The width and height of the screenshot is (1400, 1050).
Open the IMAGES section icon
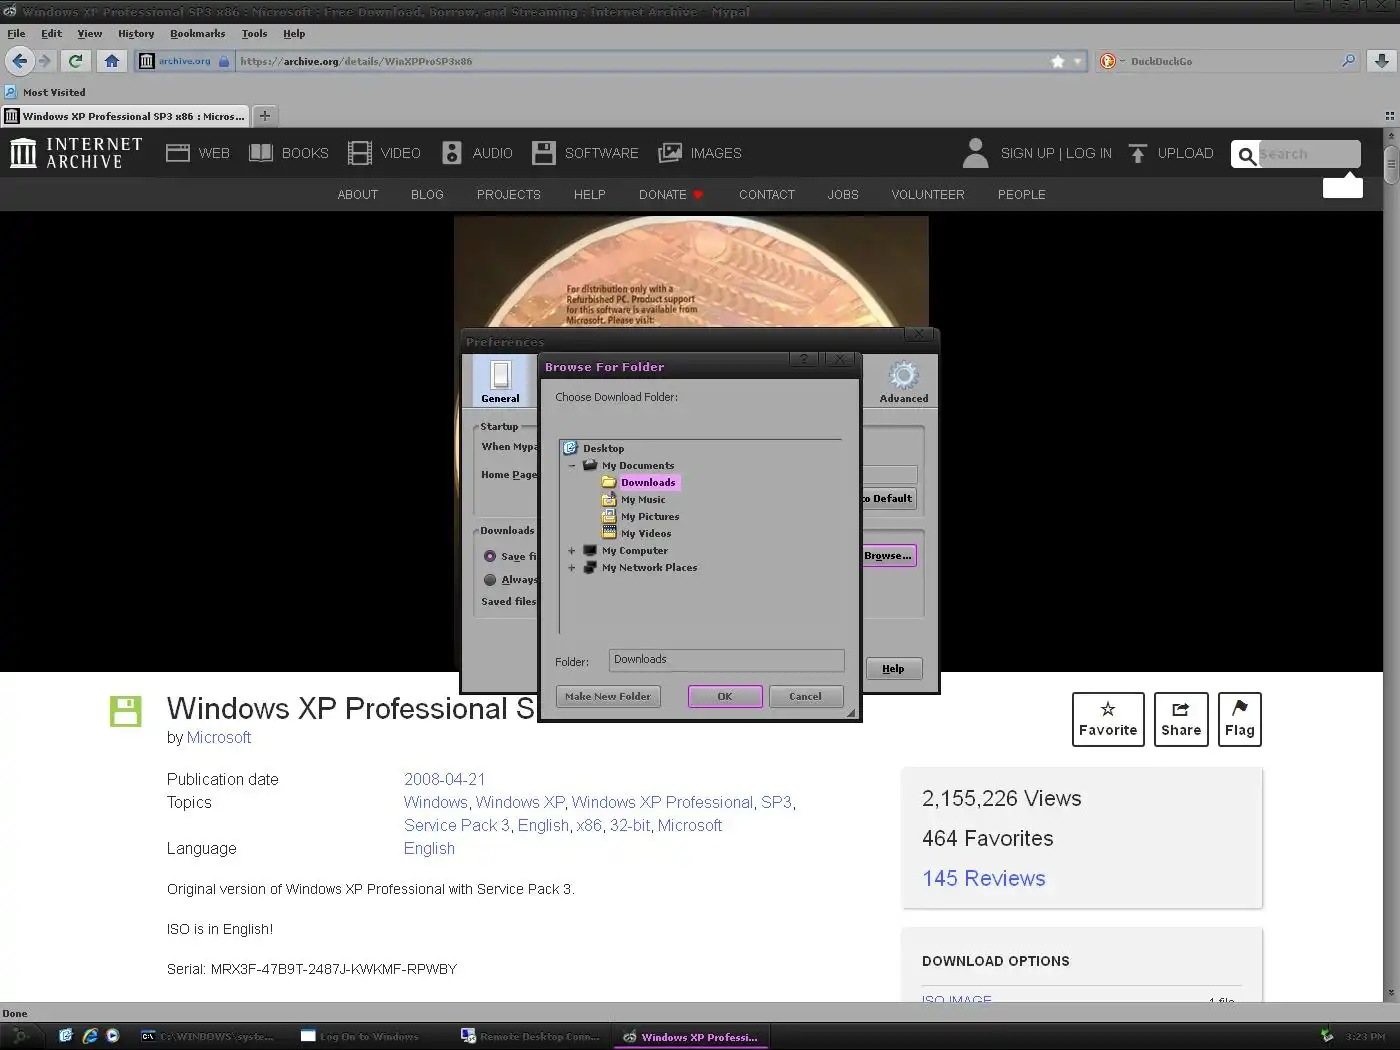670,153
